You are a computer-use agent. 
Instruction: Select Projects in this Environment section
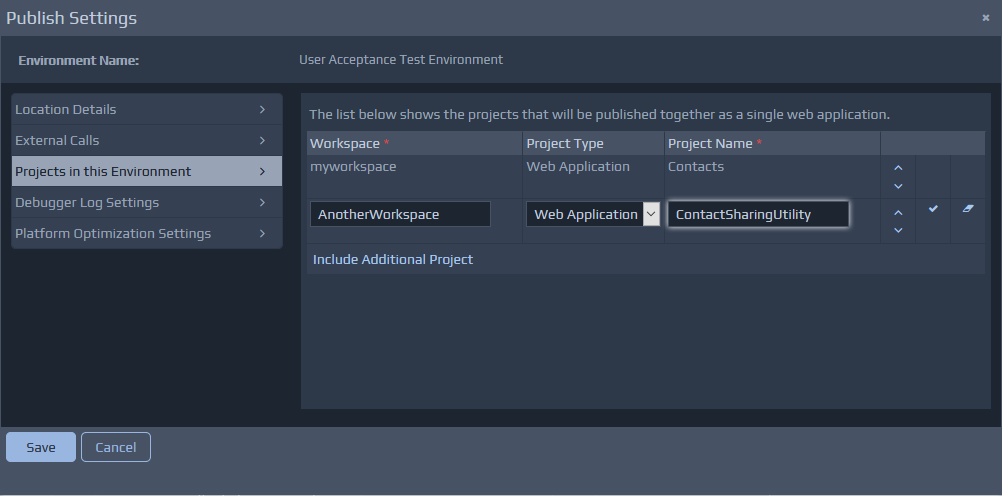click(103, 171)
